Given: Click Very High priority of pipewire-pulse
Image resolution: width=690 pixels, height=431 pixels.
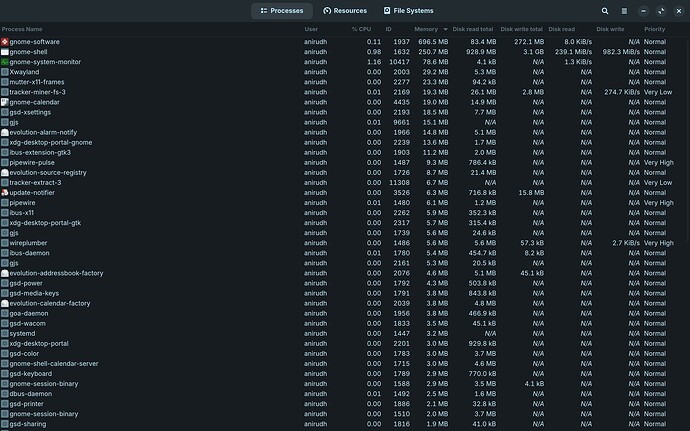Looking at the screenshot, I should coord(659,162).
